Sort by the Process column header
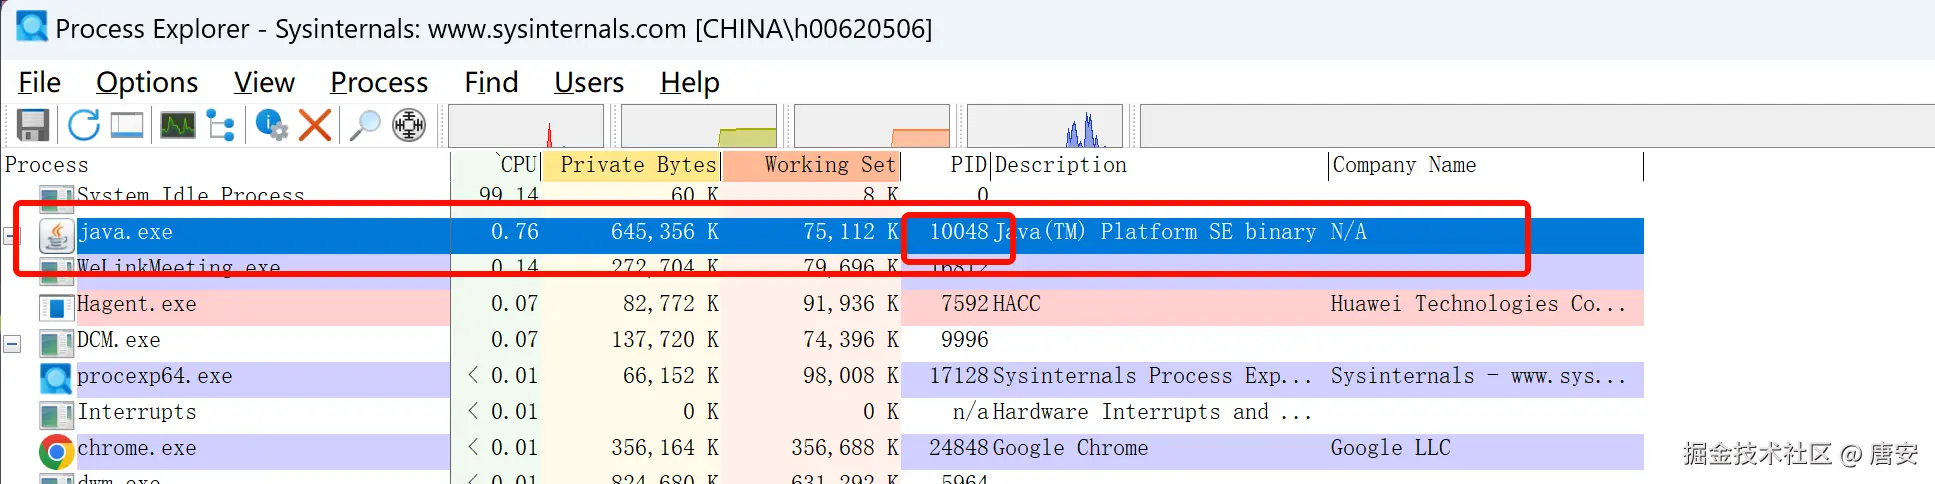 pos(225,165)
